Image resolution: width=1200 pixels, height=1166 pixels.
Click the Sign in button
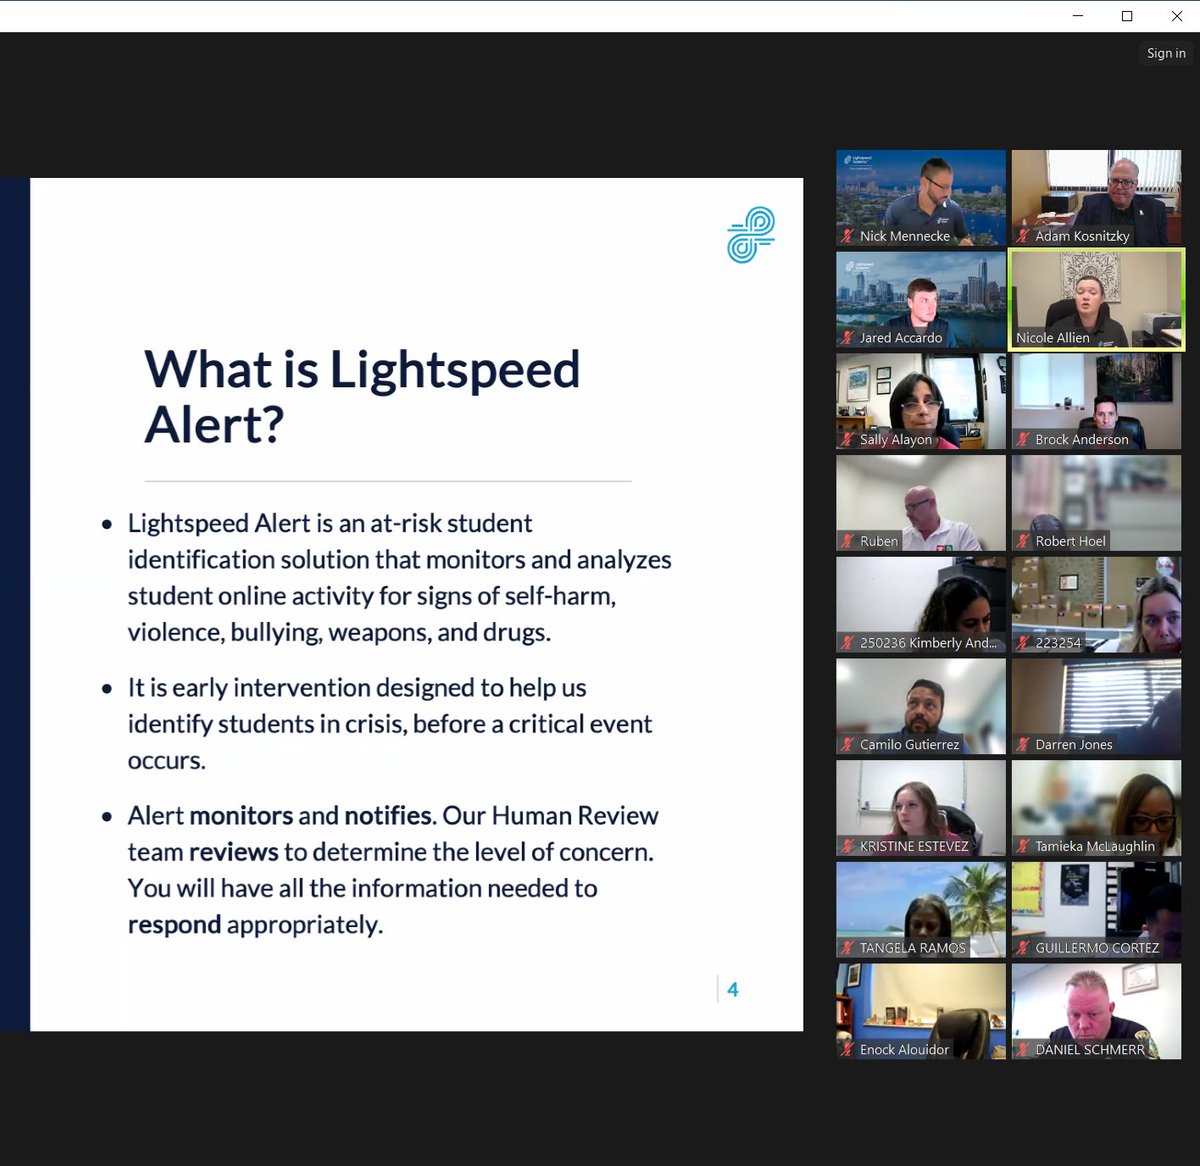click(1165, 52)
